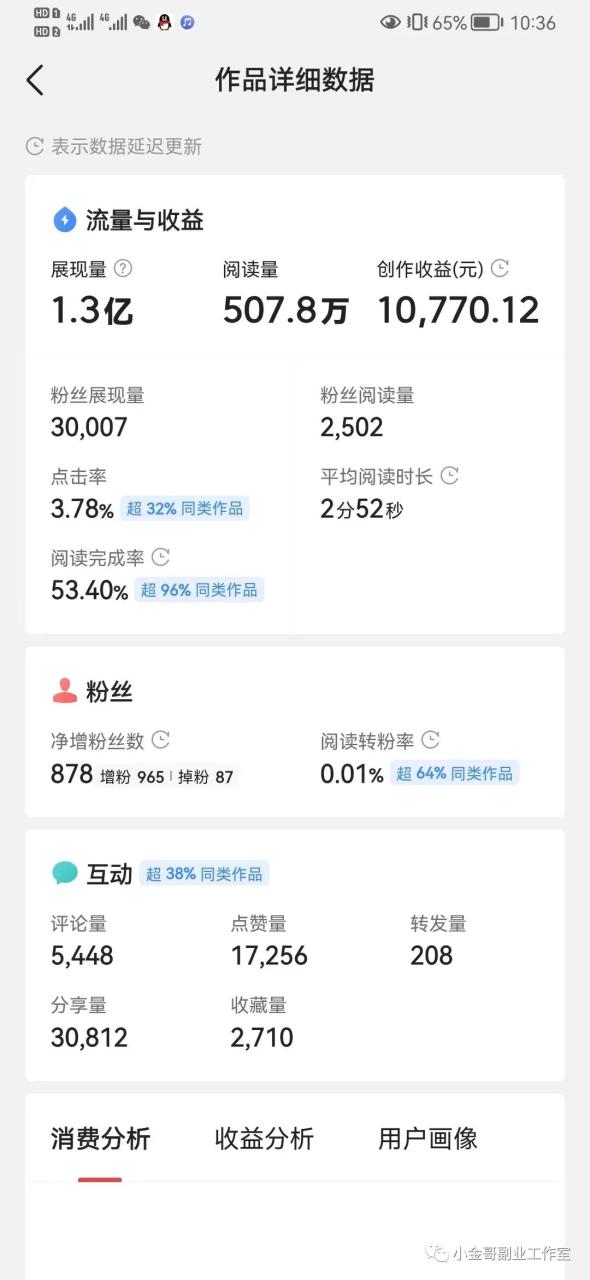590x1280 pixels.
Task: Tap the chat bubble icon beside 互动
Action: tap(64, 872)
